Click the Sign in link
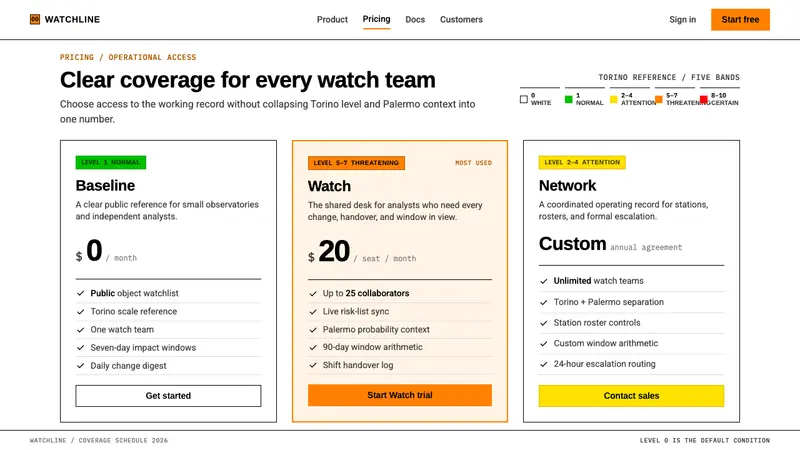800x450 pixels. [x=683, y=19]
